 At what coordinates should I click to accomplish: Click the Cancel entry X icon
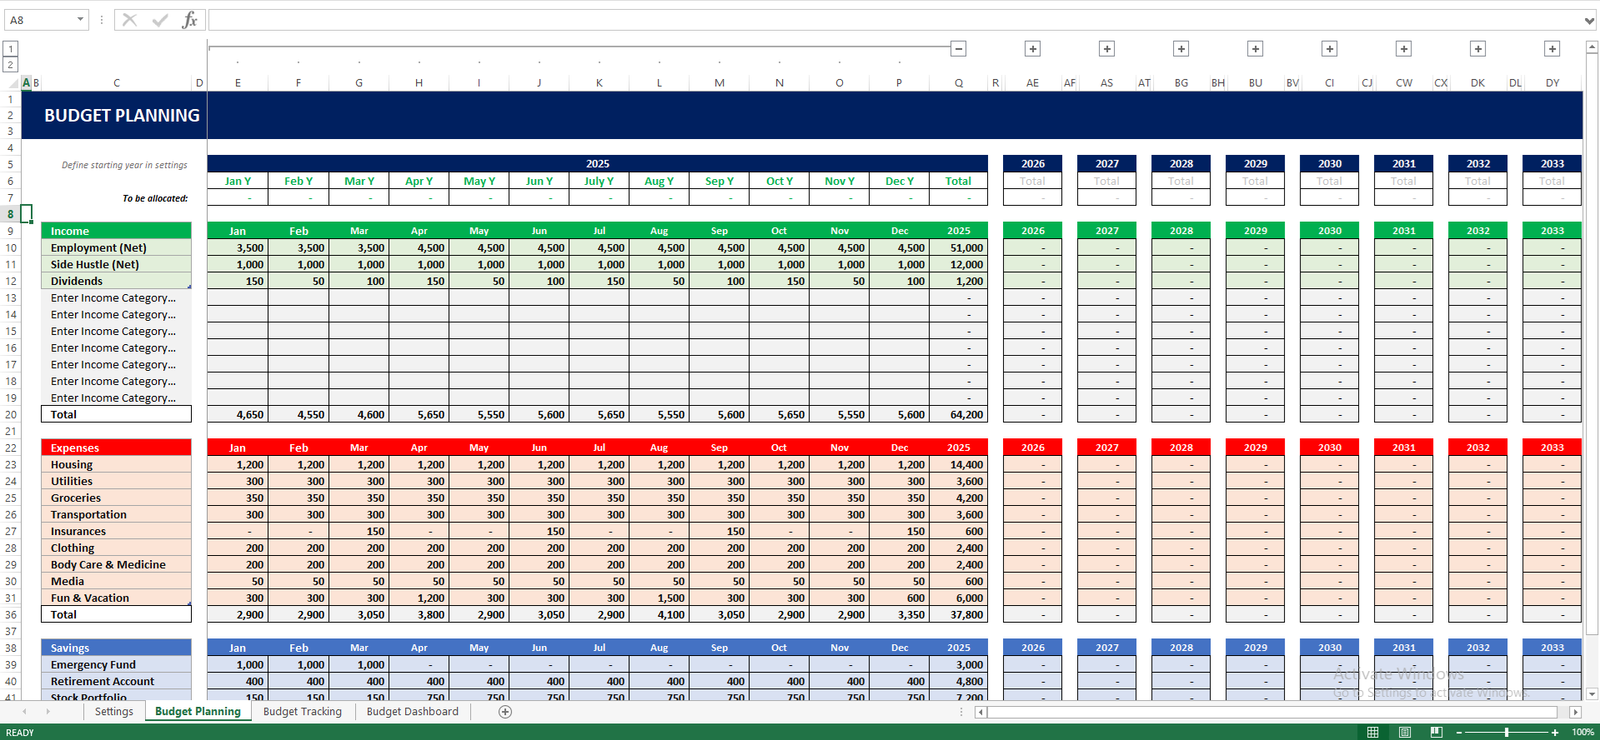[129, 20]
